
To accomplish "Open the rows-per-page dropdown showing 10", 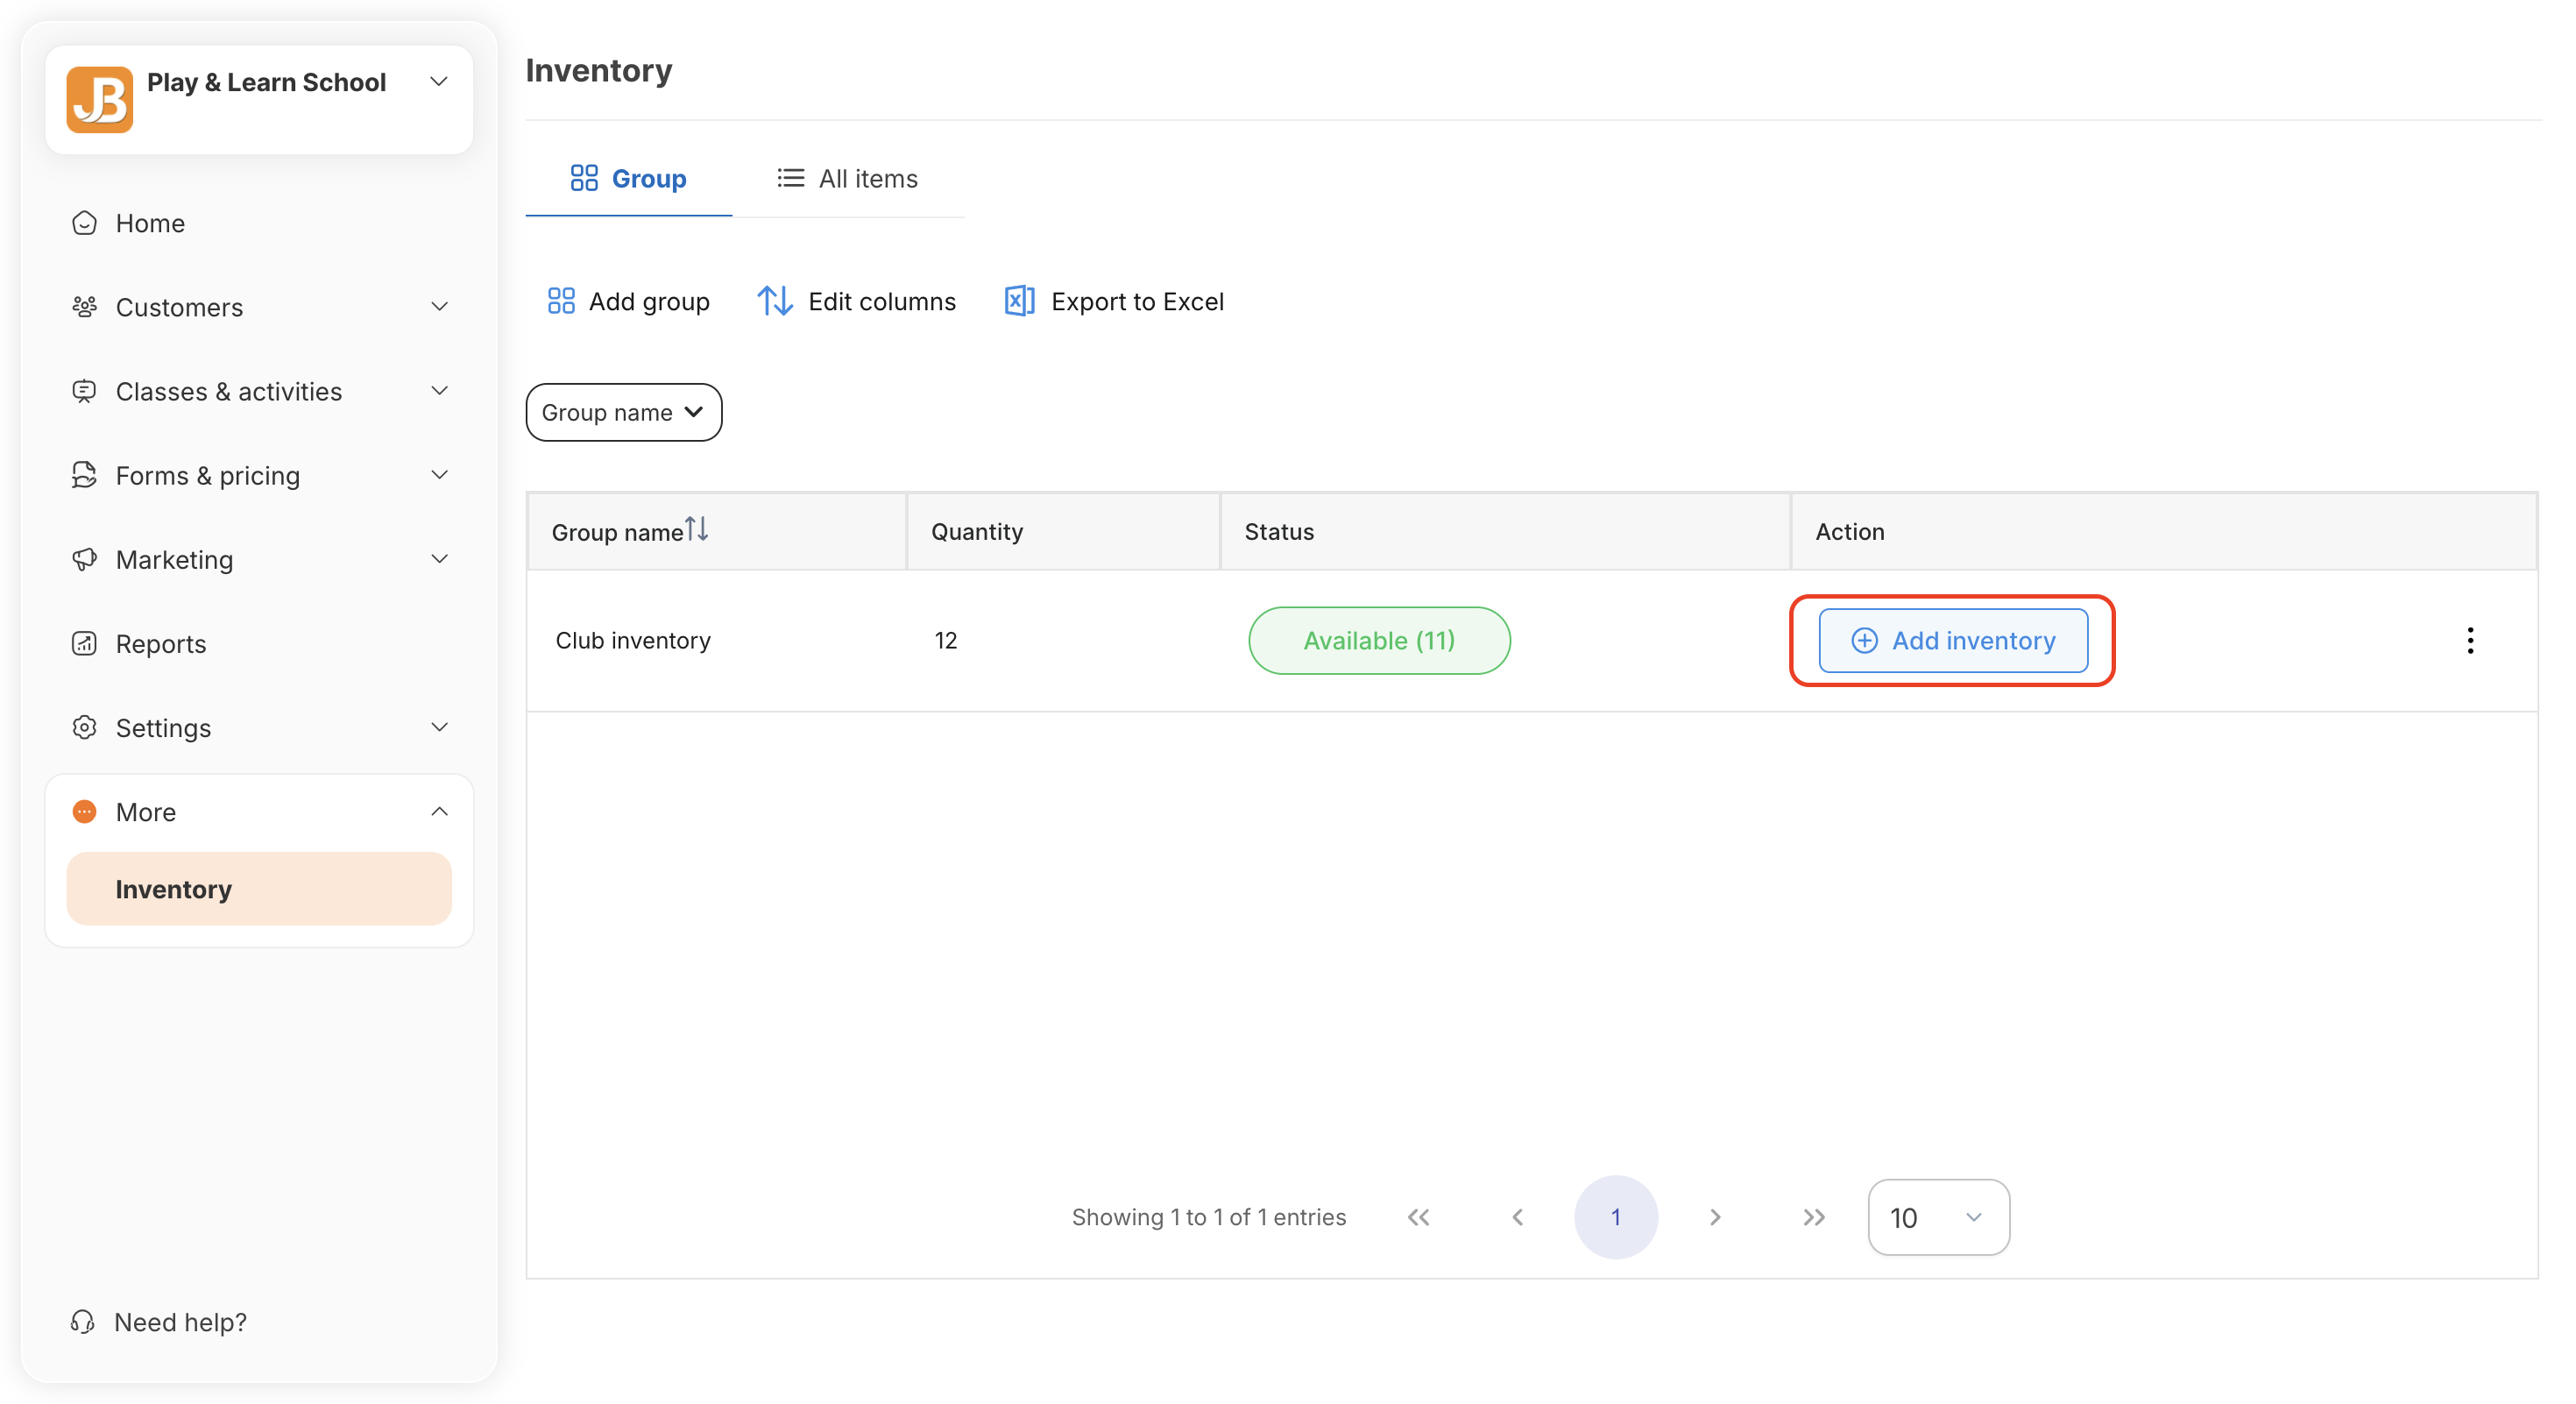I will click(1937, 1217).
